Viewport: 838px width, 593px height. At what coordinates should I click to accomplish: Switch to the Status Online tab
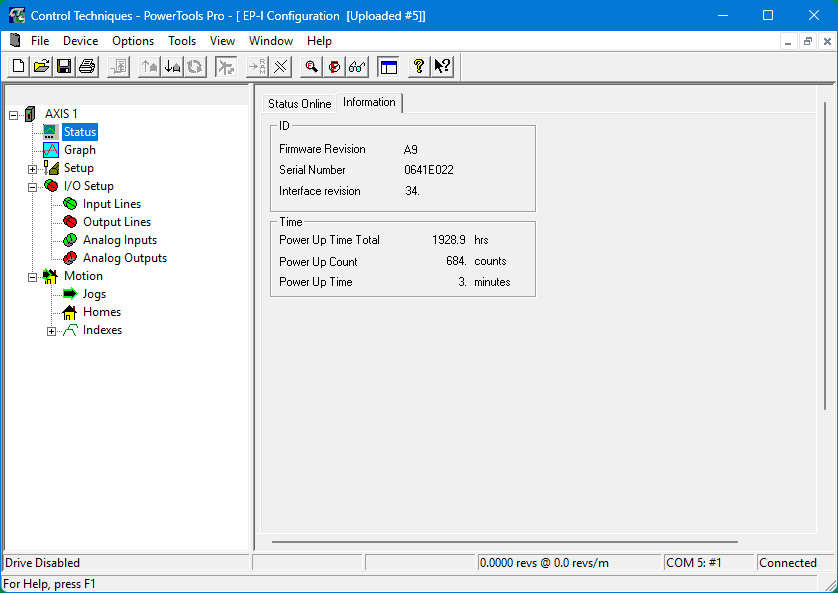coord(299,104)
